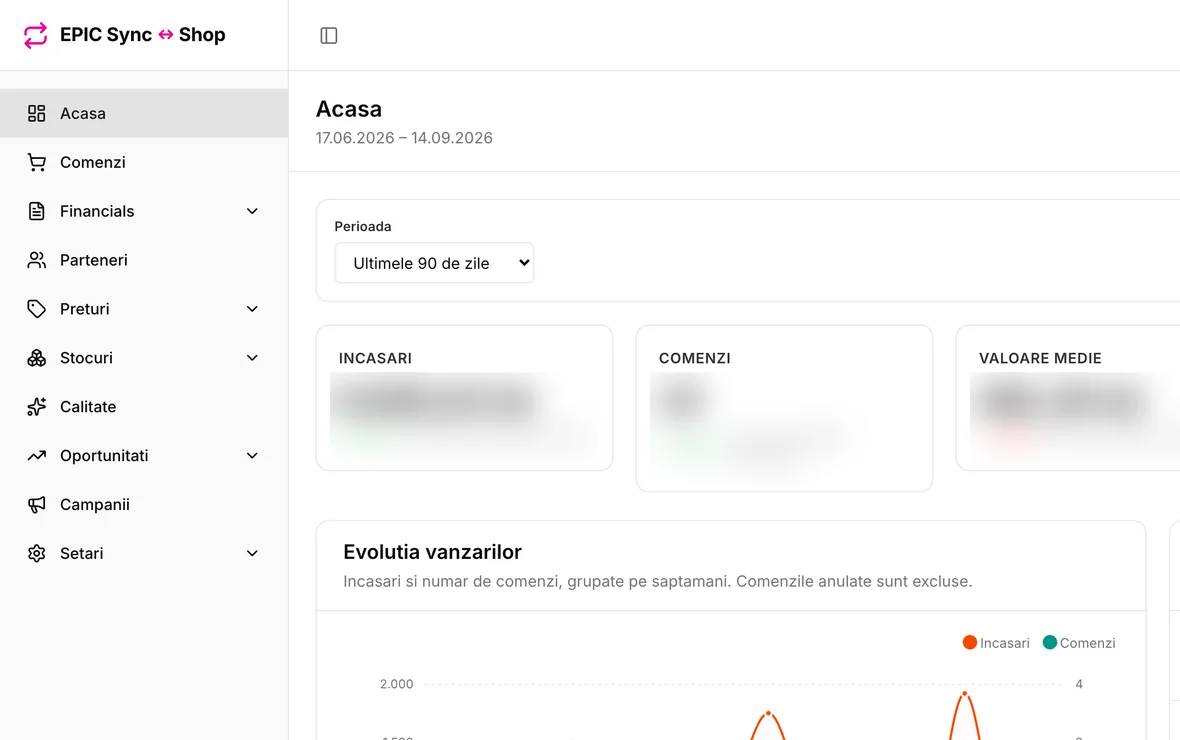
Task: Click the Evolutia vanzarilor heading
Action: click(x=432, y=552)
